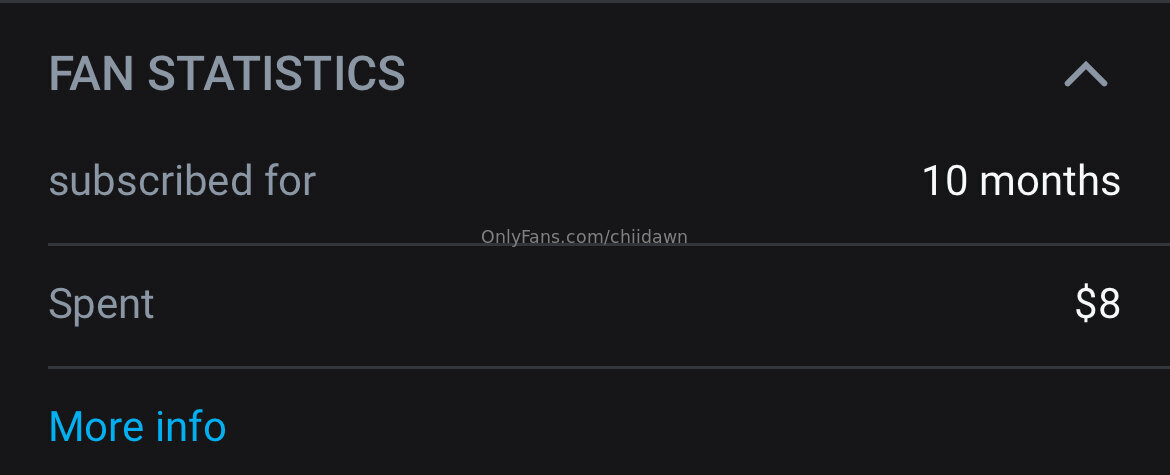Select the "subscribed for" label
1170x475 pixels.
tap(182, 181)
